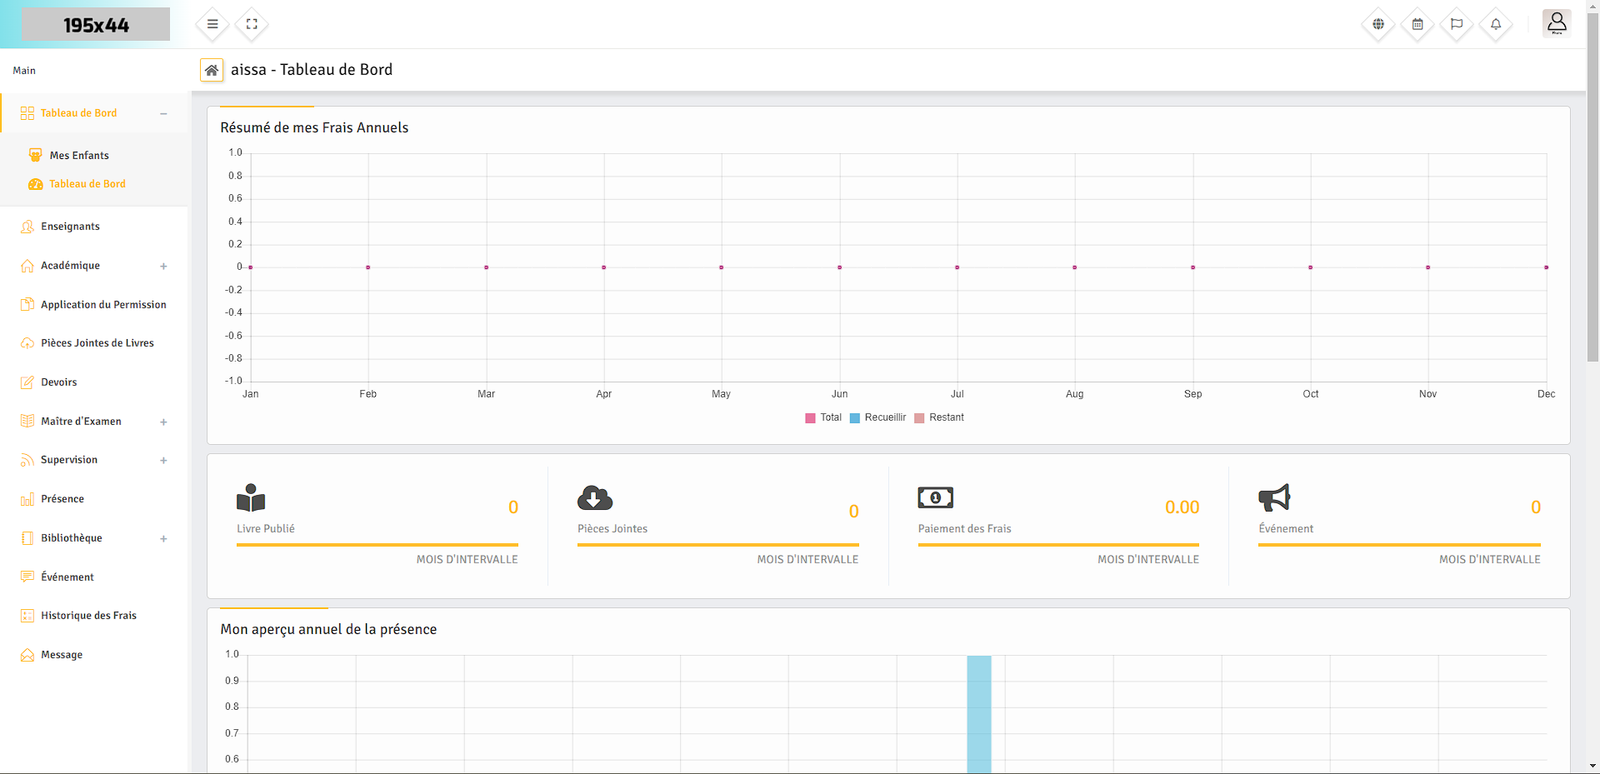Open the notifications bell icon
The height and width of the screenshot is (774, 1600).
(x=1496, y=24)
